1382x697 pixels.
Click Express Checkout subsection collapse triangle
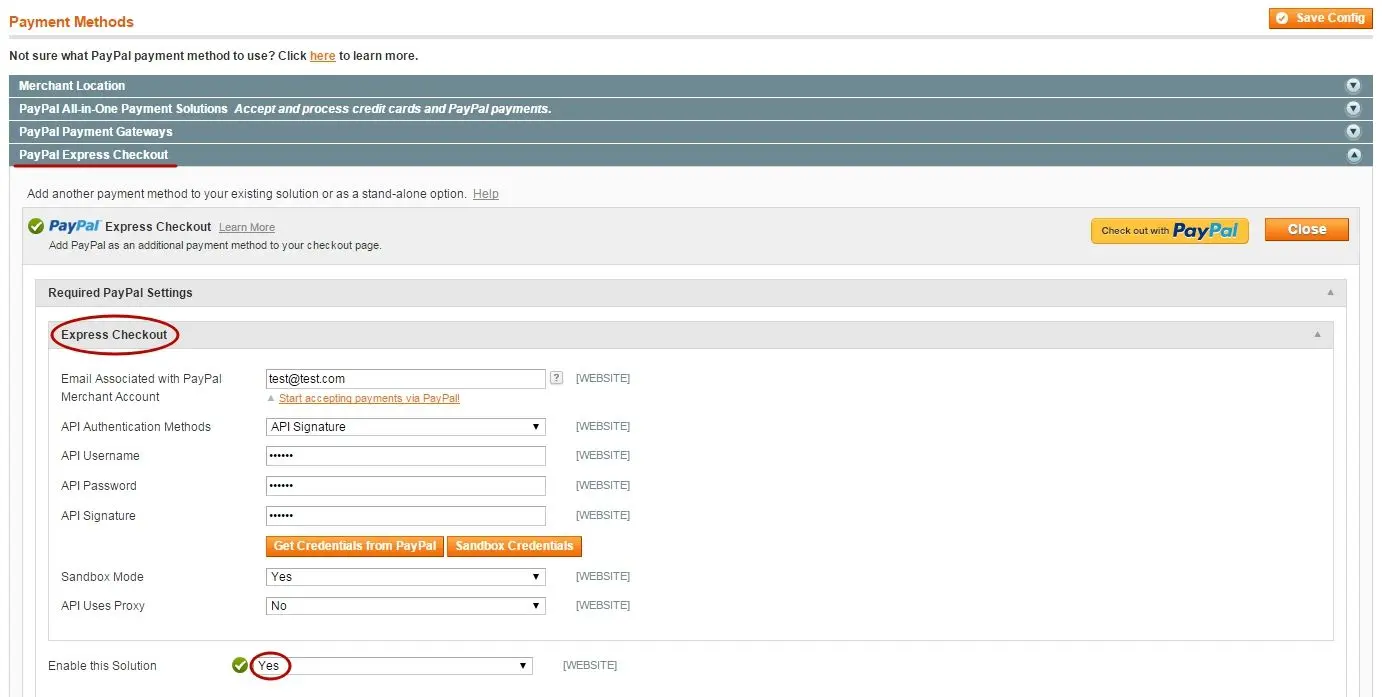[x=1317, y=335]
